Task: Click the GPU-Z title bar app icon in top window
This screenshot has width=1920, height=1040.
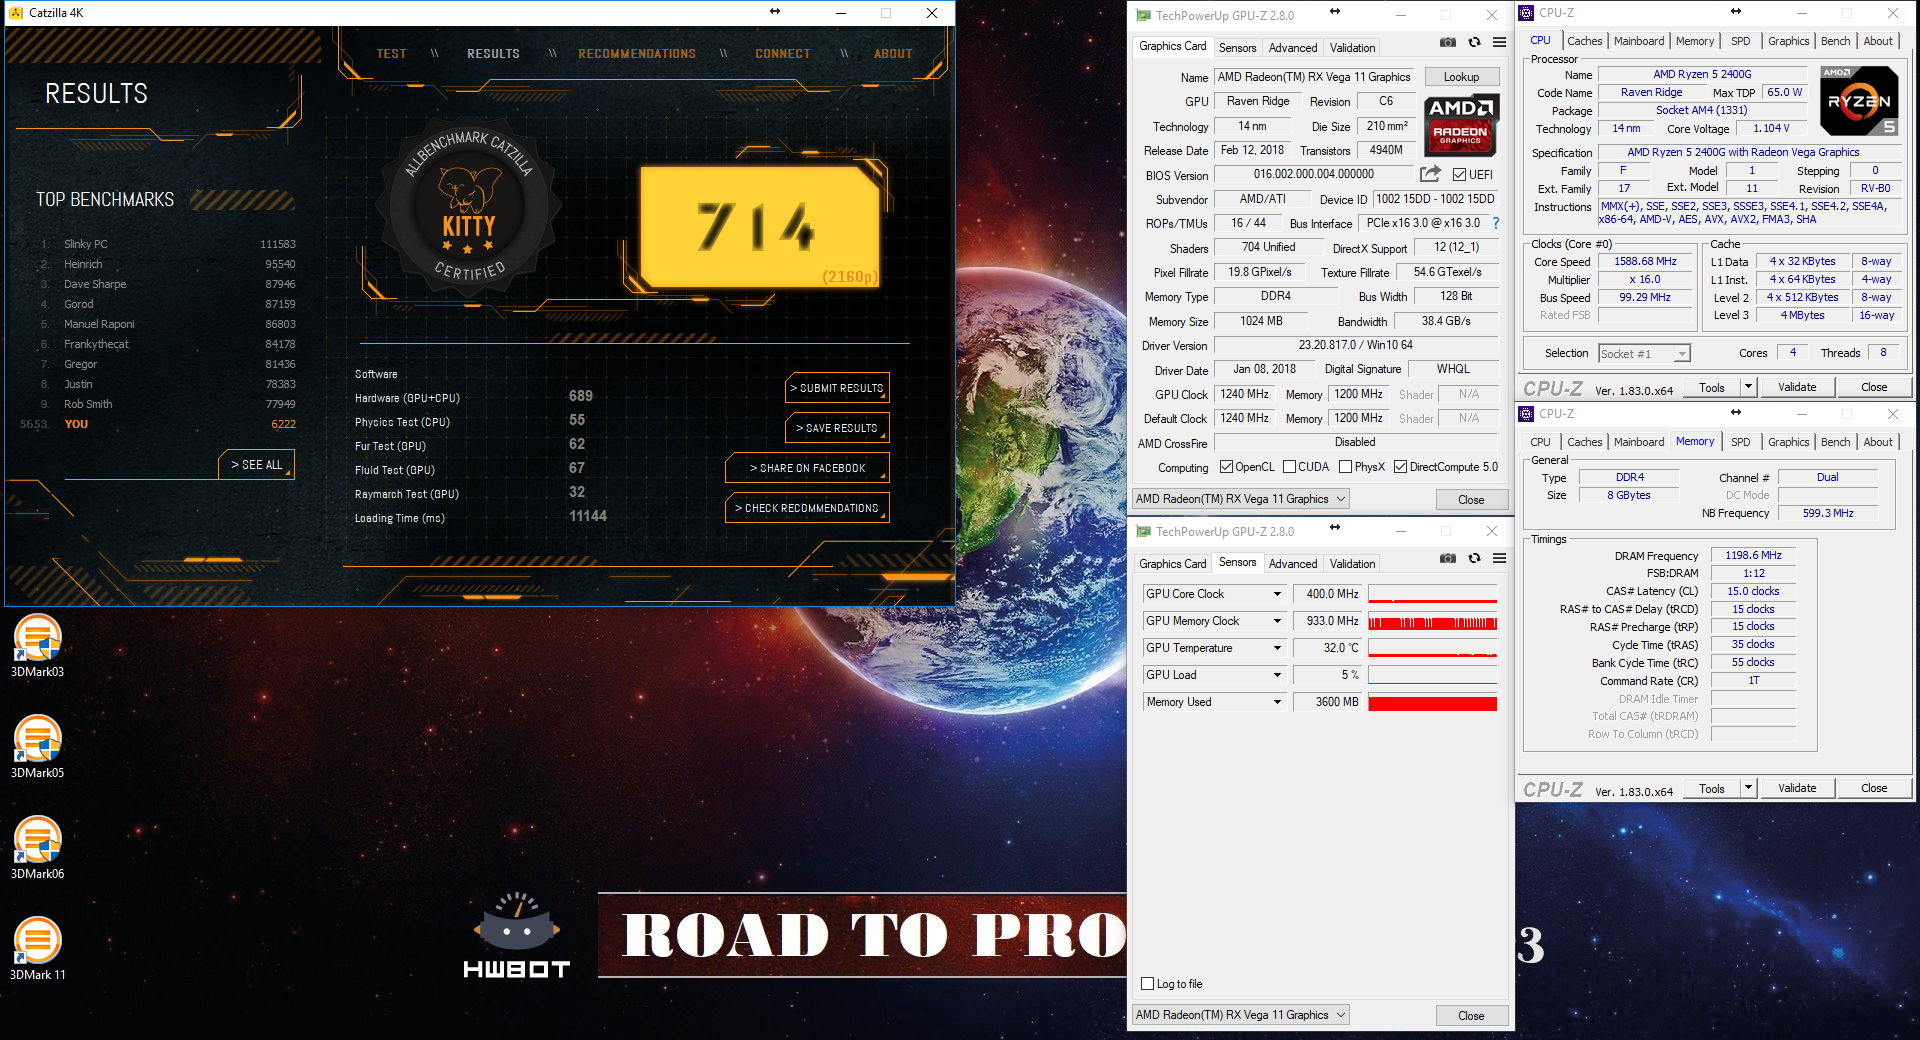Action: (1143, 15)
